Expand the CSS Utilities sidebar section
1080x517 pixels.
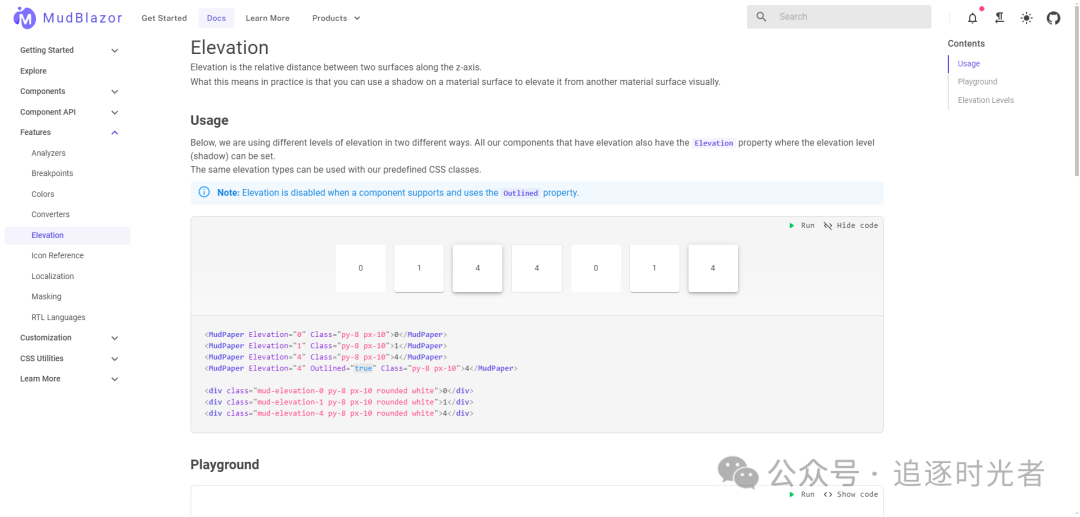pyautogui.click(x=115, y=359)
